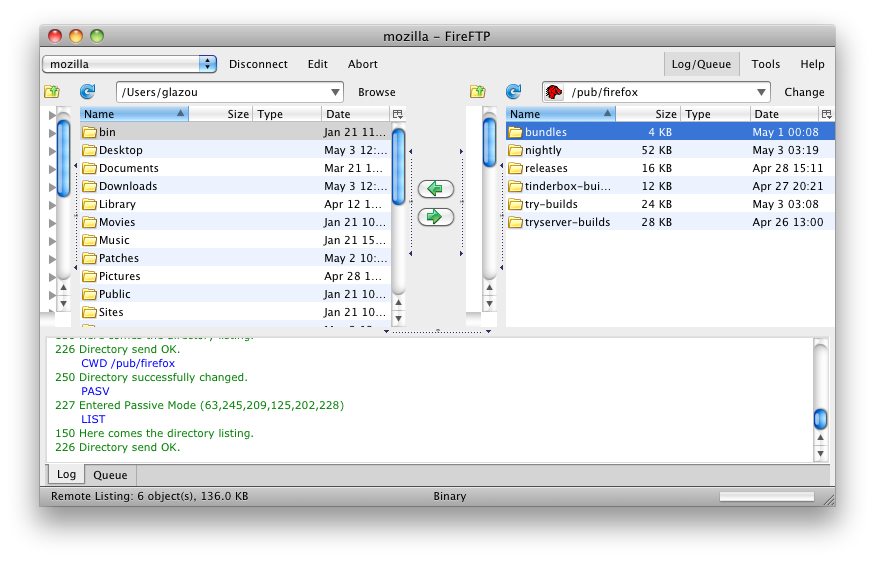The image size is (875, 561).
Task: Select the try-builds remote folder icon
Action: [516, 204]
